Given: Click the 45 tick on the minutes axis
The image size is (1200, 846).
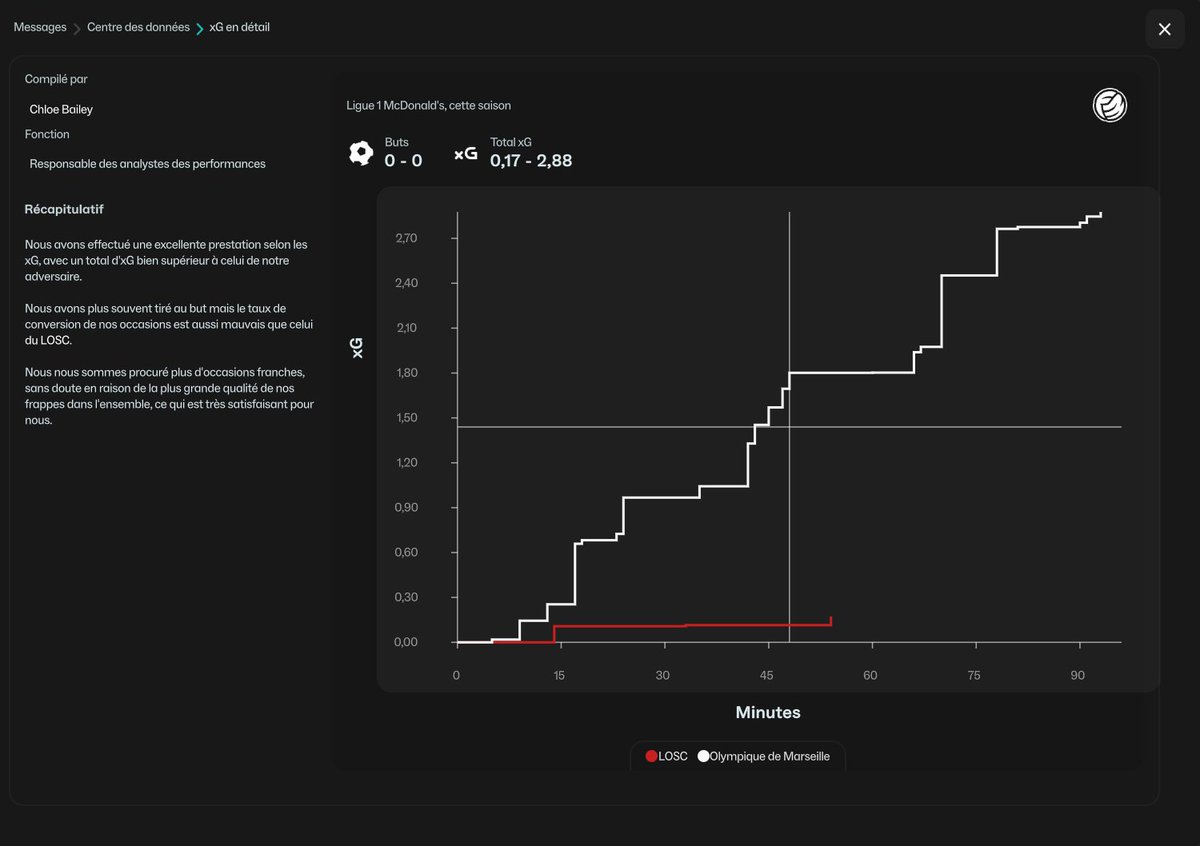Looking at the screenshot, I should pyautogui.click(x=767, y=676).
